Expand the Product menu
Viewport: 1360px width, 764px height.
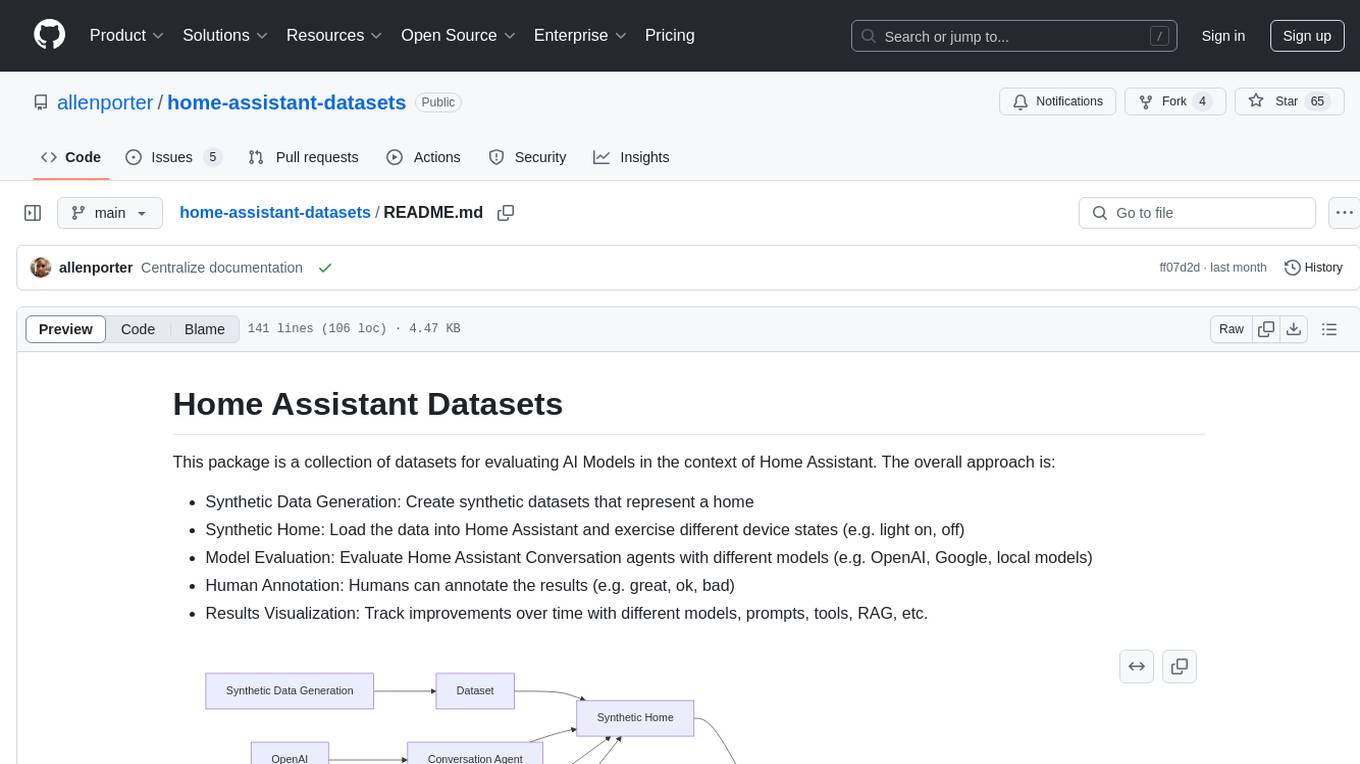(127, 35)
